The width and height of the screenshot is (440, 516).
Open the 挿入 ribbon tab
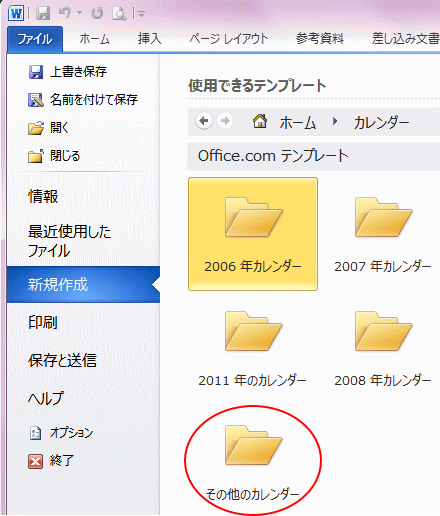[150, 39]
